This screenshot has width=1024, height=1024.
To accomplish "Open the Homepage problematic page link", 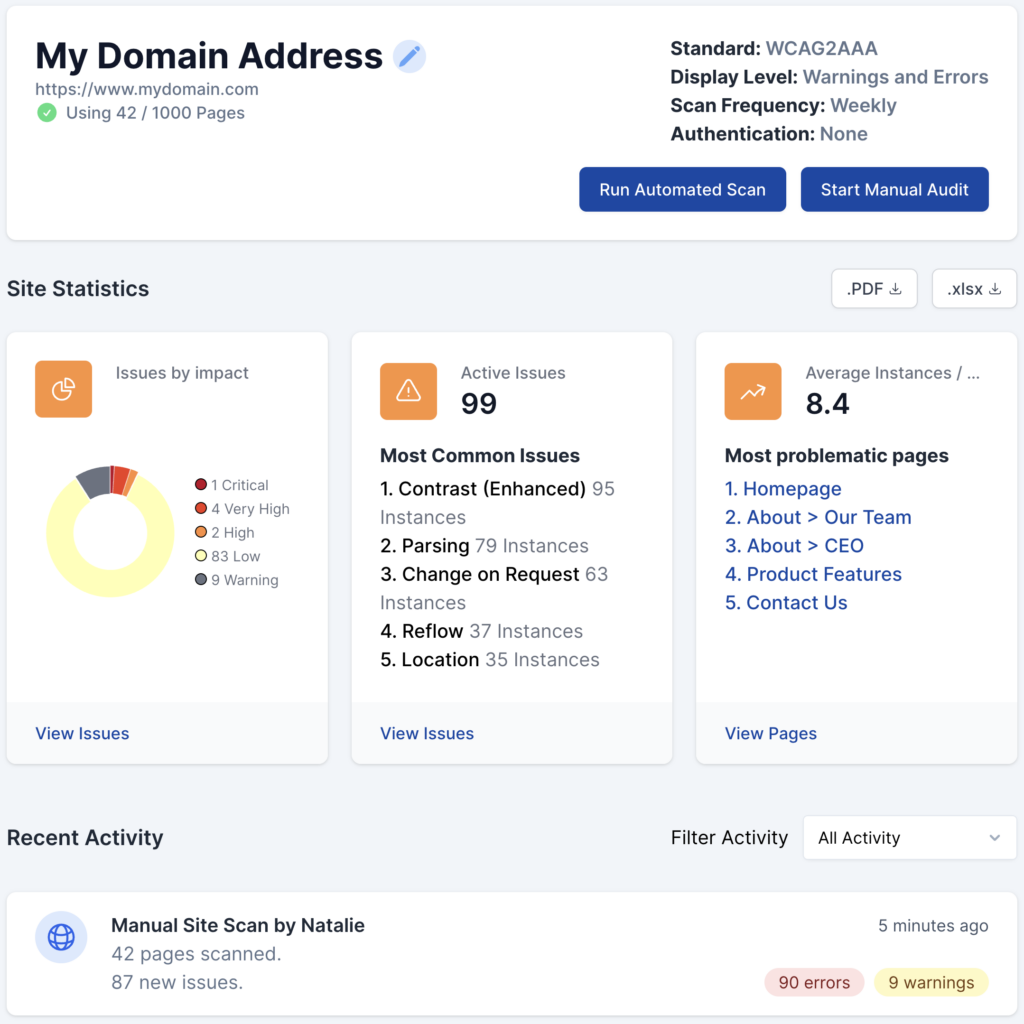I will (x=783, y=489).
